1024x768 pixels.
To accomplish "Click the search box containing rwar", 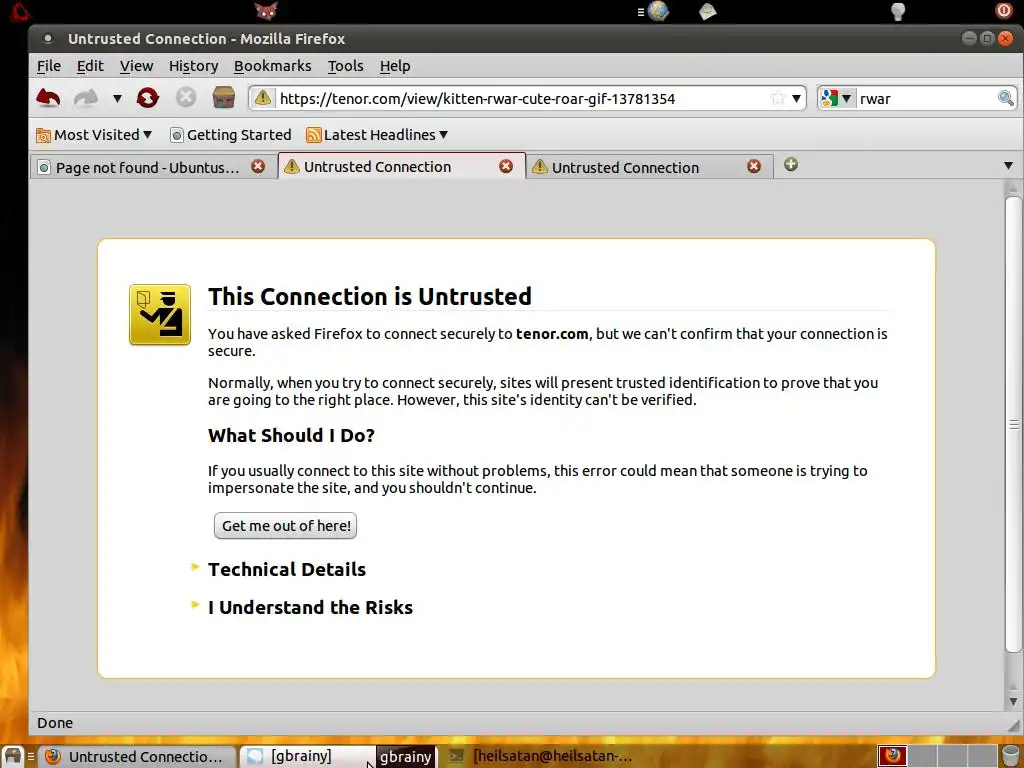I will (927, 99).
